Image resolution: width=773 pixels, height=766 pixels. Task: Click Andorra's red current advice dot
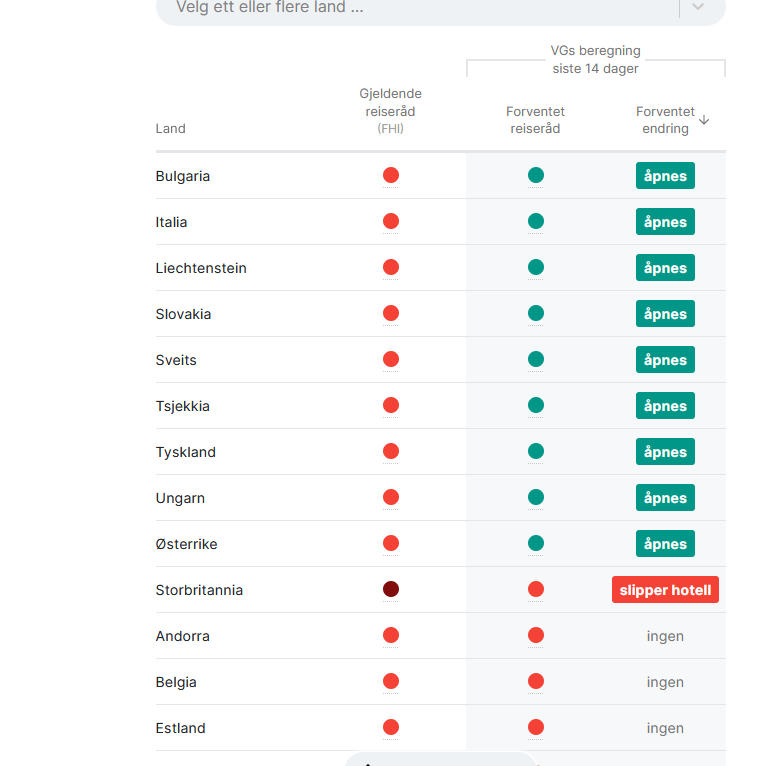click(x=391, y=636)
